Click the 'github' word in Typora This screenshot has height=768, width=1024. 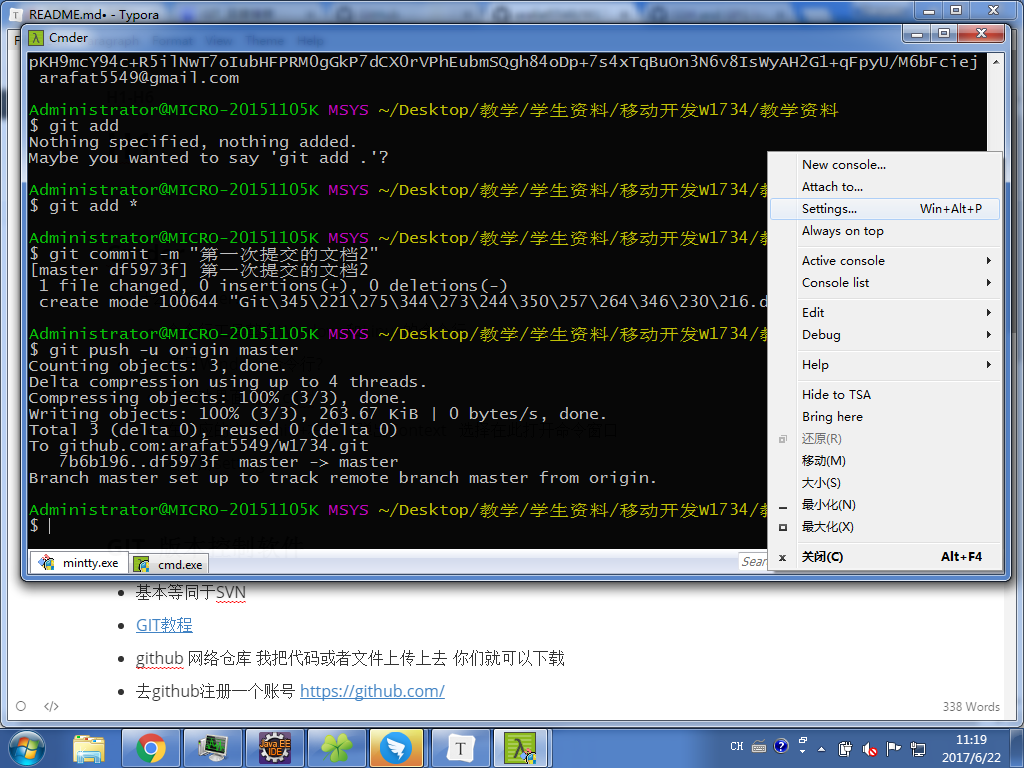(x=159, y=658)
